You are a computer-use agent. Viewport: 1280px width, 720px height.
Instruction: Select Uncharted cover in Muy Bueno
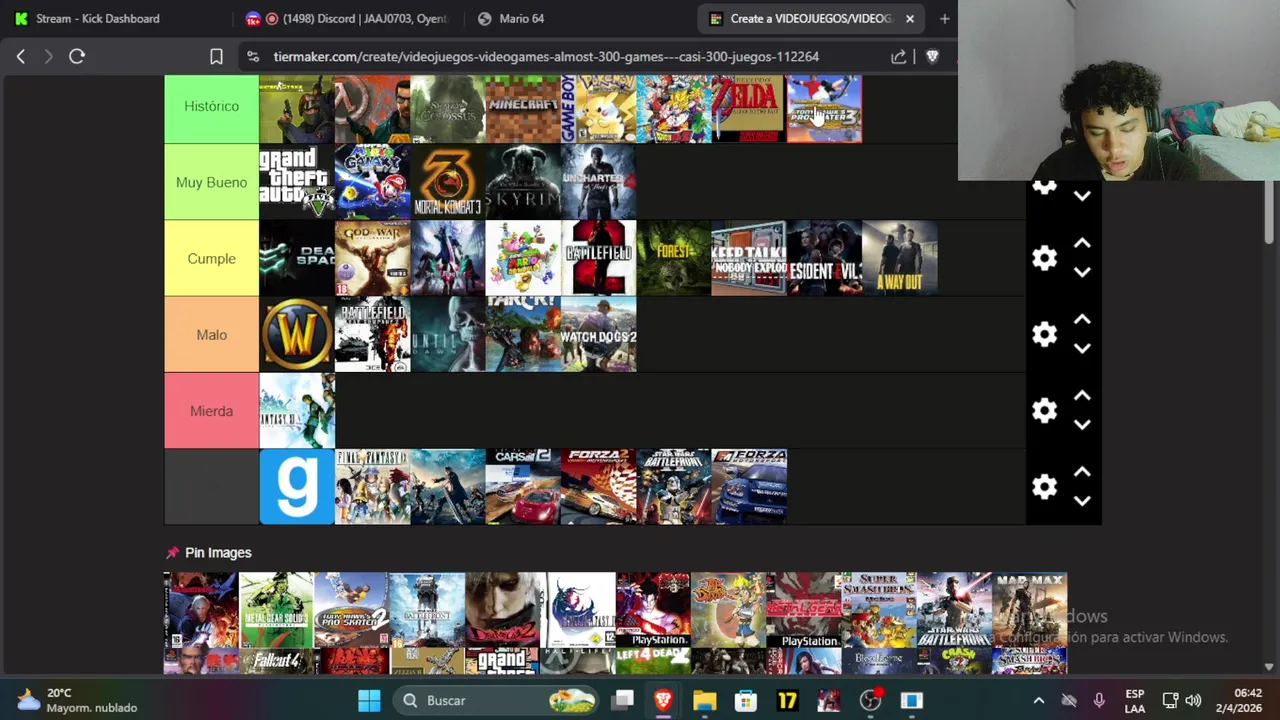(x=598, y=182)
